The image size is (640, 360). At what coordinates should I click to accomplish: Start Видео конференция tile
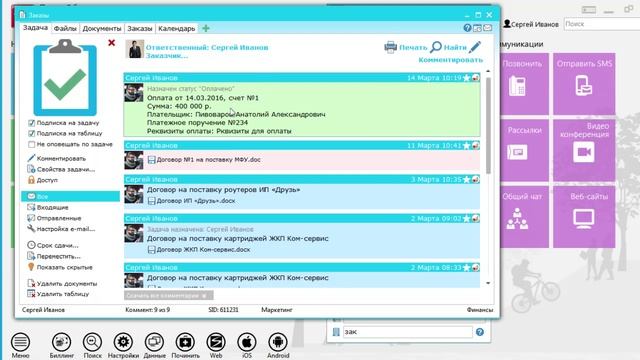584,150
